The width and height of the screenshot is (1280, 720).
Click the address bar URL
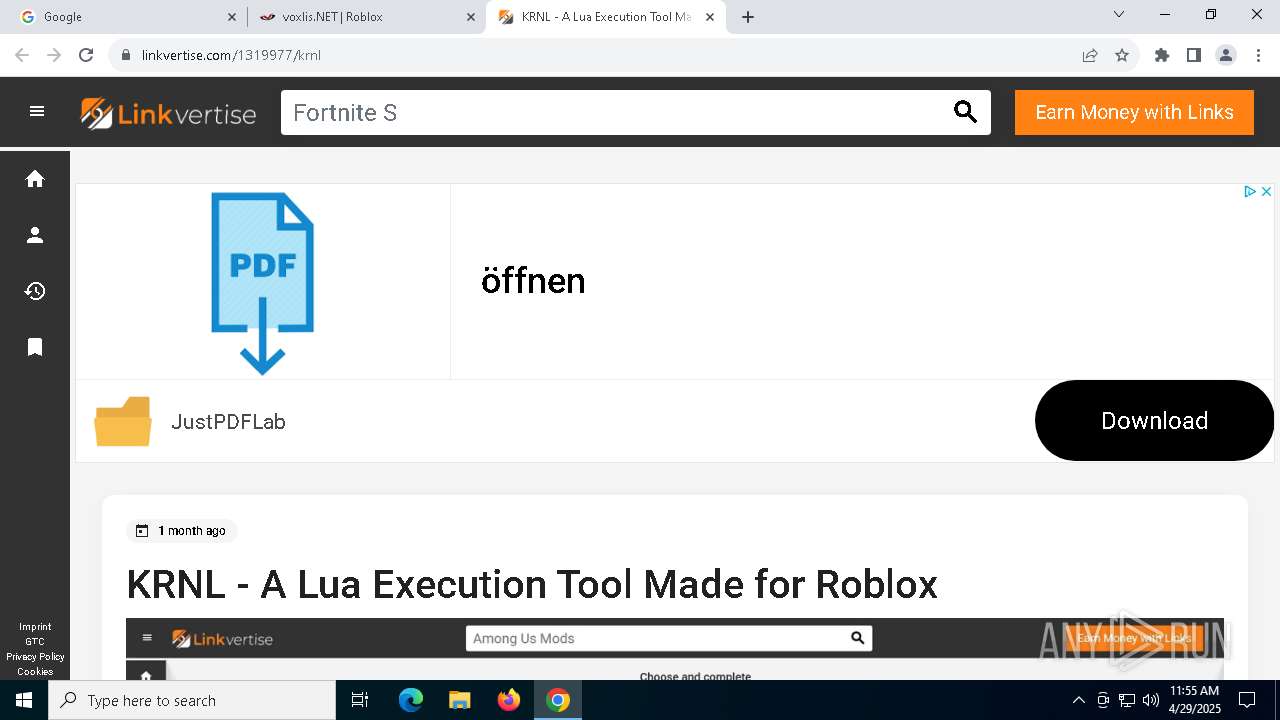[231, 55]
